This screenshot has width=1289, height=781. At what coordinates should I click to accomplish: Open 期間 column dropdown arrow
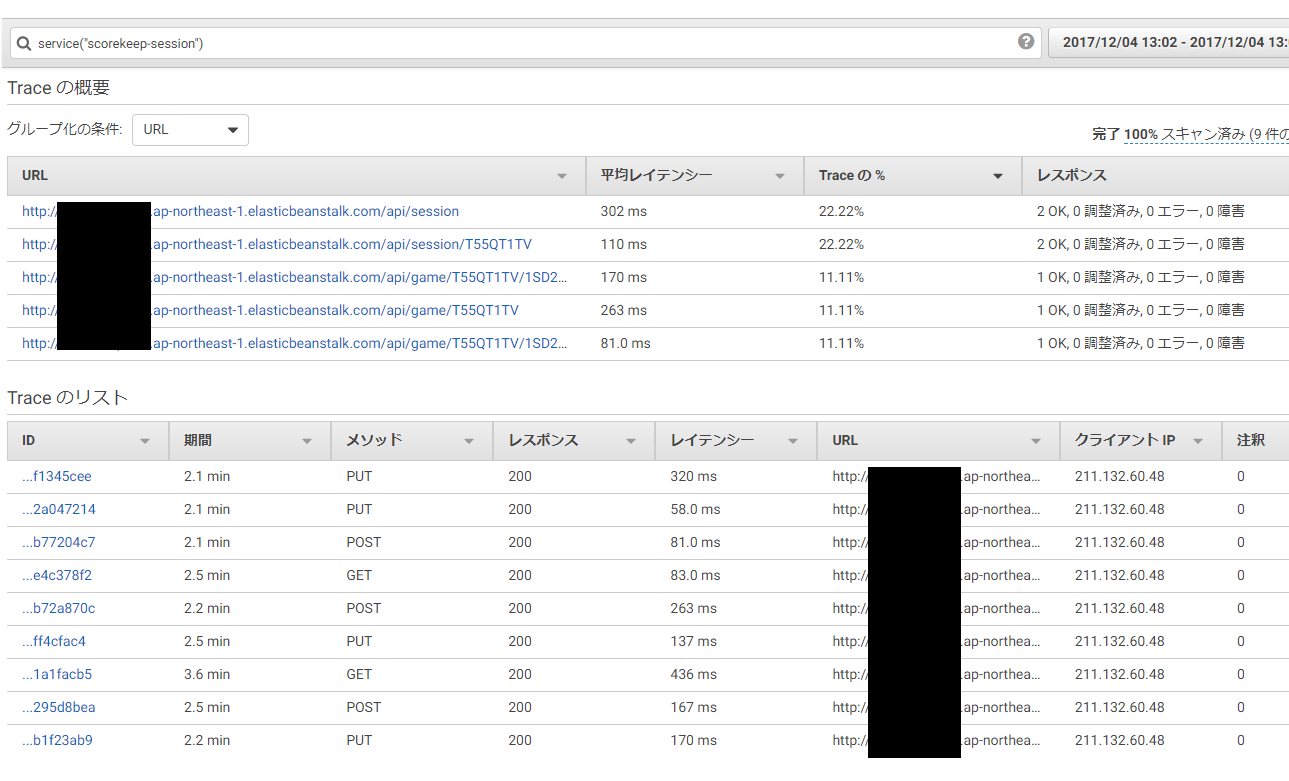[307, 441]
